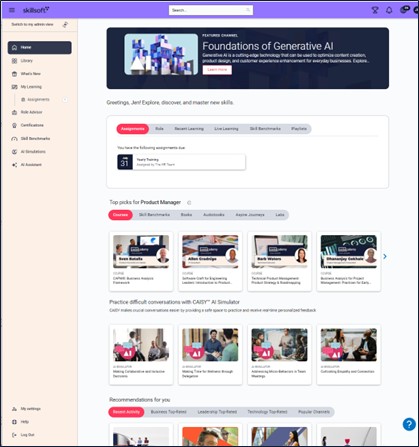Click the Help icon in the sidebar
Image resolution: width=419 pixels, height=447 pixels.
click(x=14, y=422)
